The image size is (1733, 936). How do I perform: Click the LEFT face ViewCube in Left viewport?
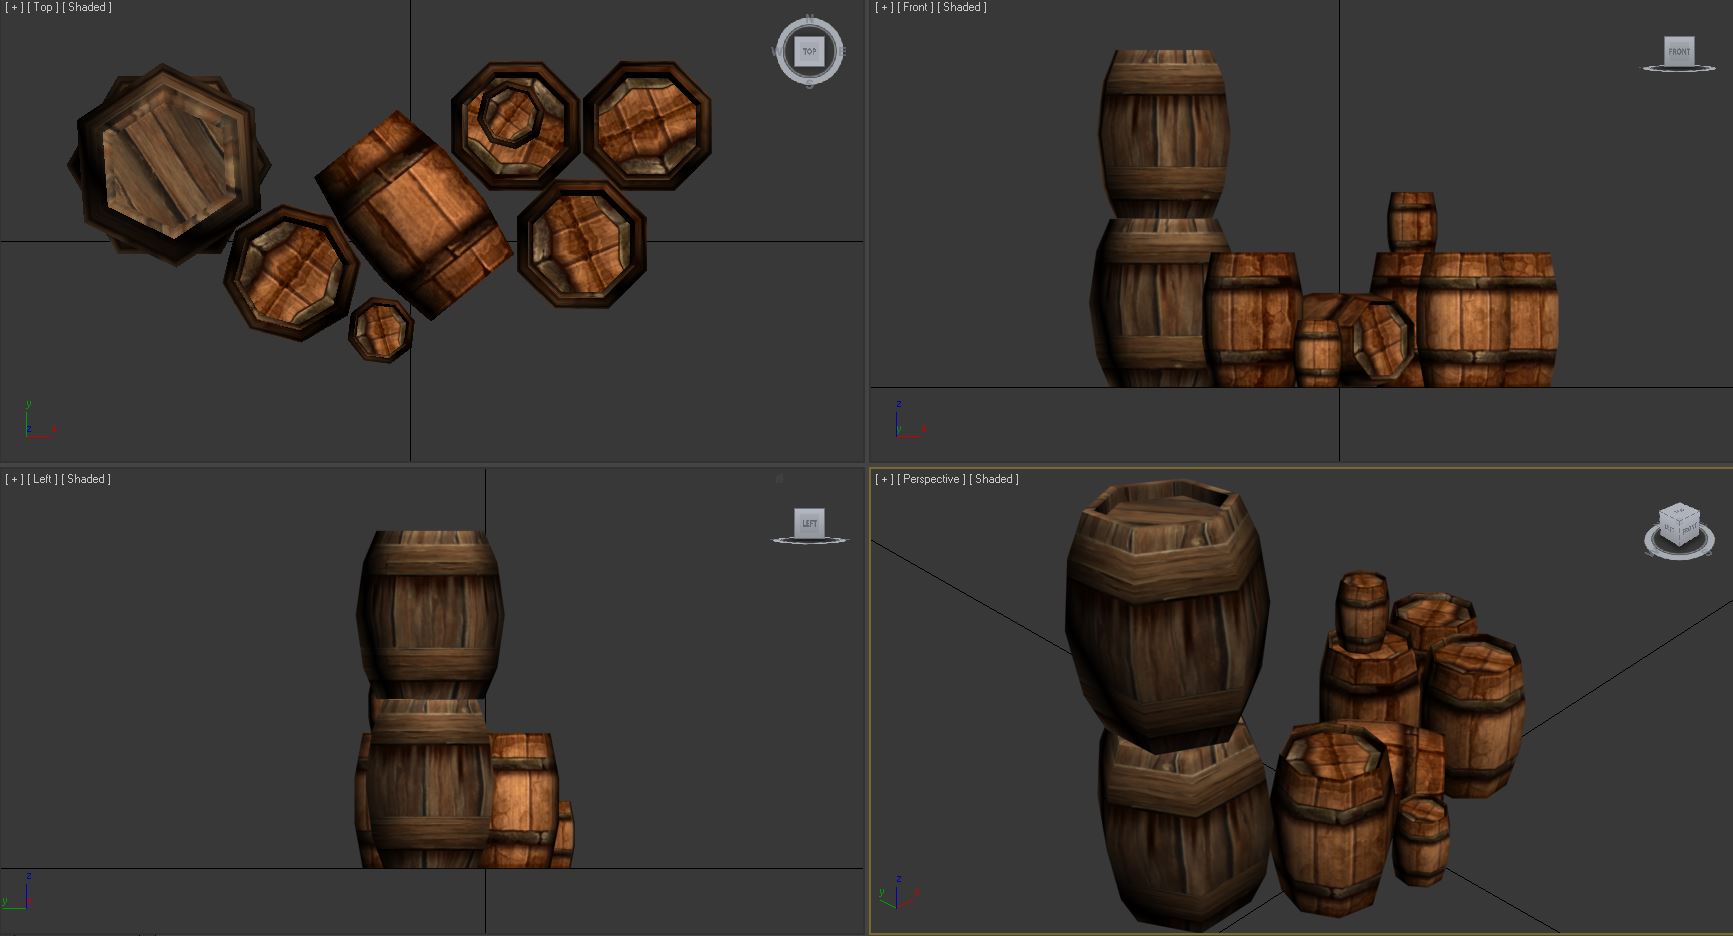[x=810, y=523]
